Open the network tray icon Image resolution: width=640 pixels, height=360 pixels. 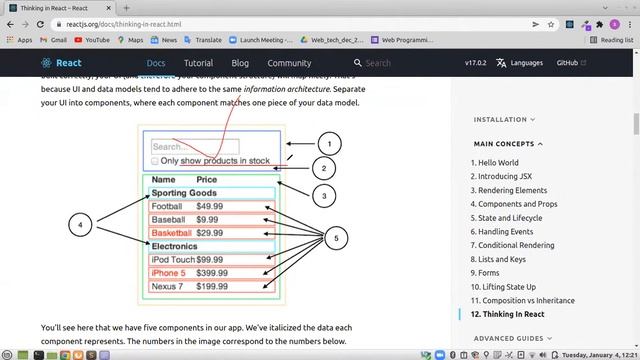tap(532, 355)
